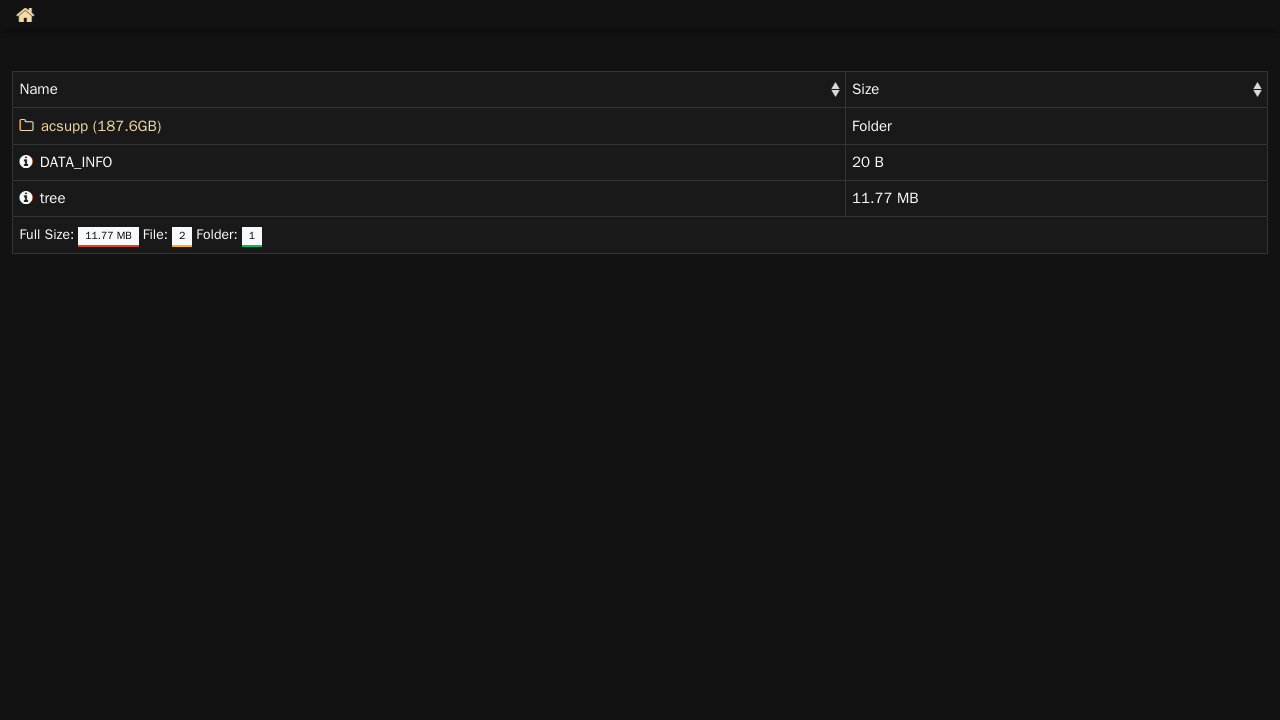Click the Folder count badge showing 1
Image resolution: width=1280 pixels, height=720 pixels.
tap(252, 236)
